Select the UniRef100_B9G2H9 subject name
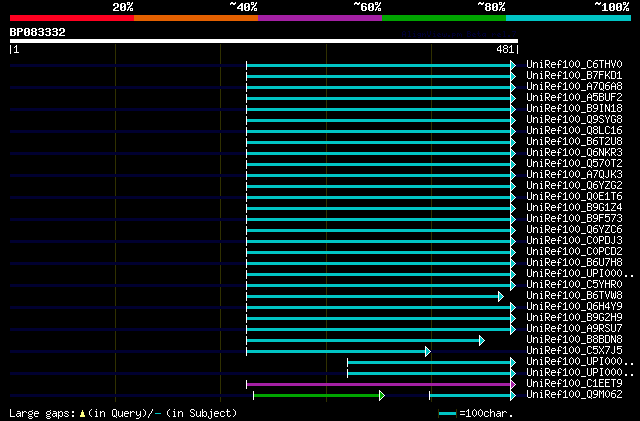 [x=574, y=318]
